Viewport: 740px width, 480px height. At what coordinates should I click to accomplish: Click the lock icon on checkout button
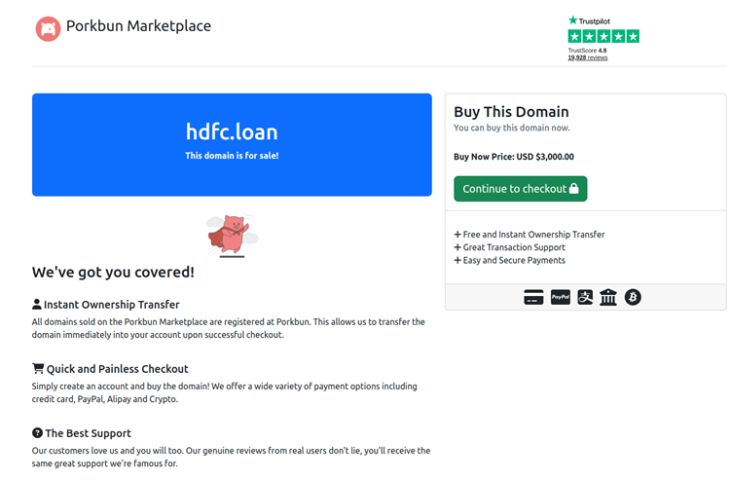pos(574,188)
